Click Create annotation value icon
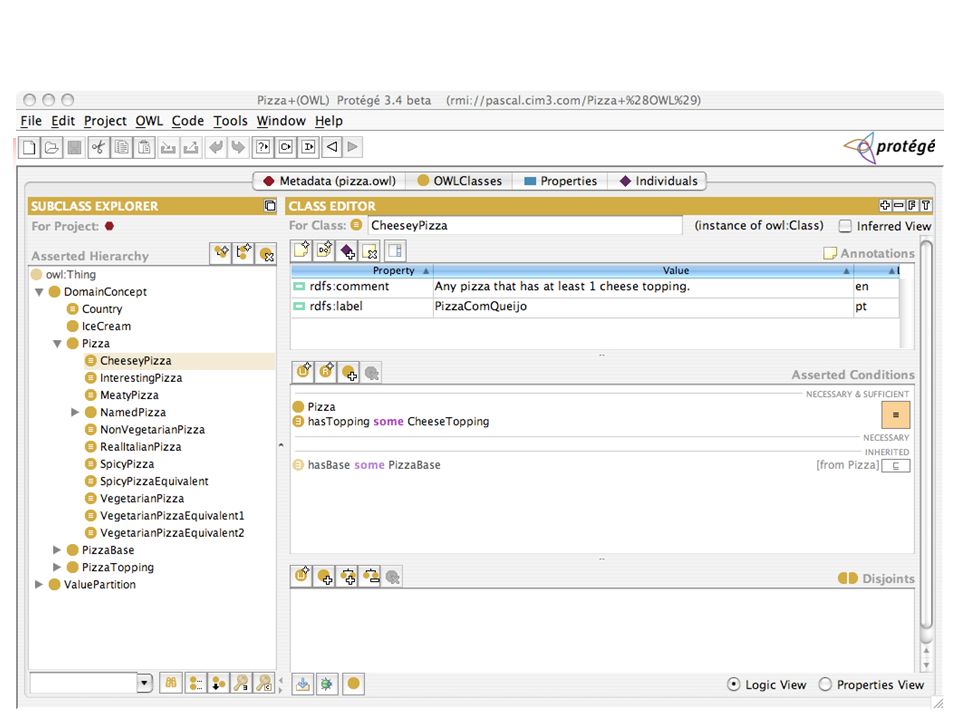Viewport: 960px width, 720px height. 302,250
